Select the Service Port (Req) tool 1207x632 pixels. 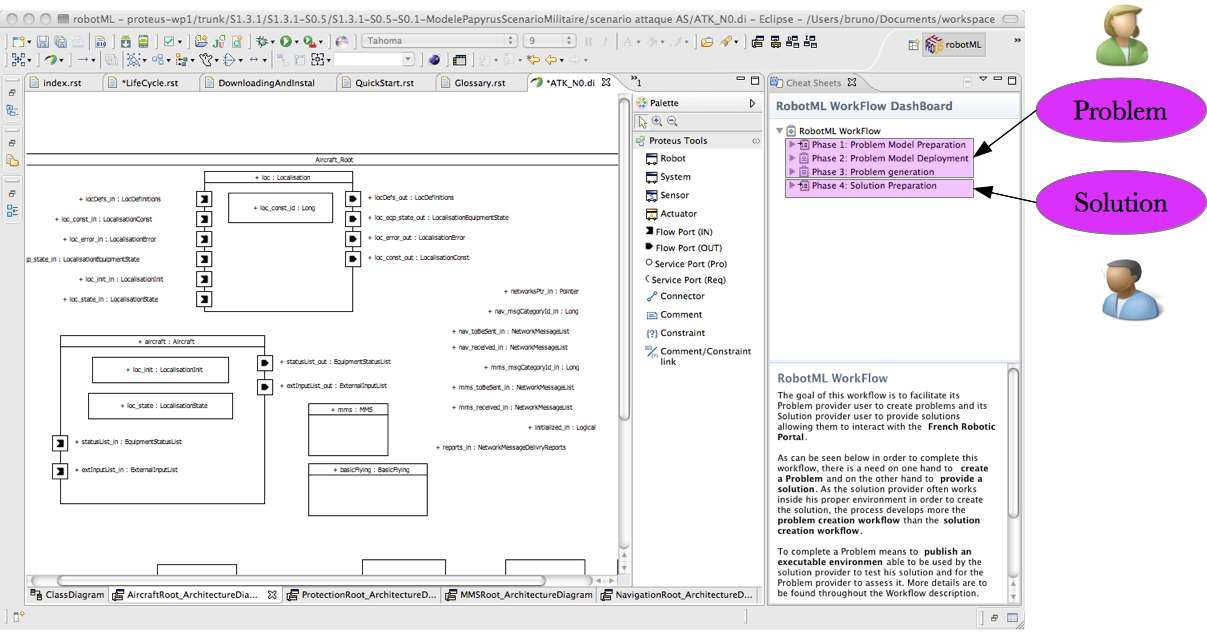coord(686,280)
